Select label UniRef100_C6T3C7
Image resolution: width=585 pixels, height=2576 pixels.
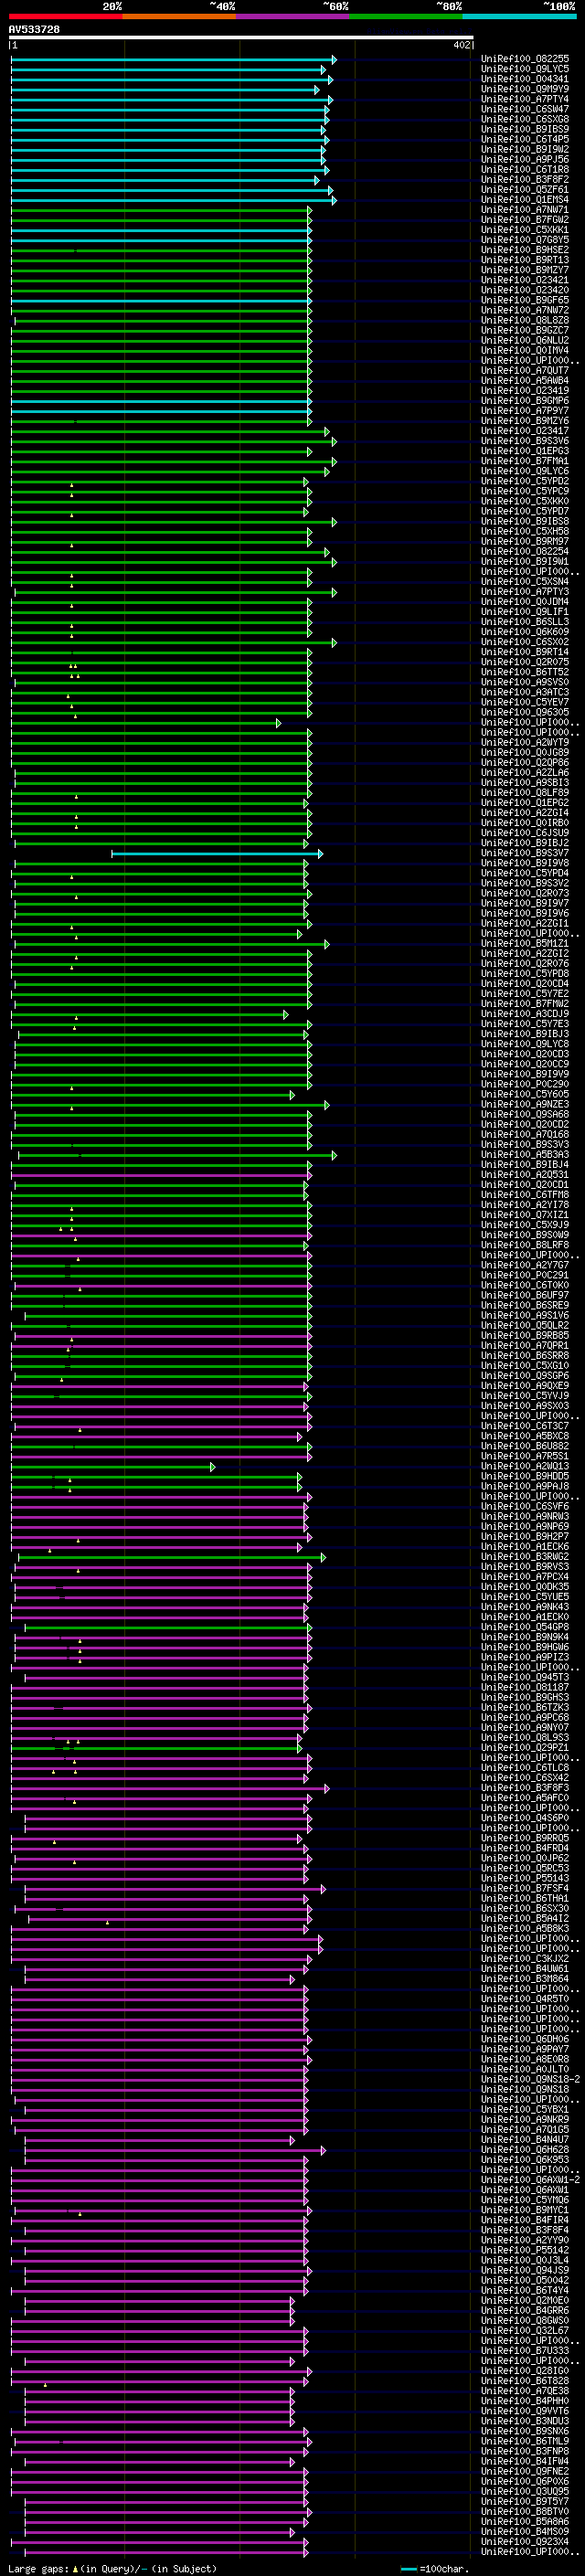click(525, 1426)
